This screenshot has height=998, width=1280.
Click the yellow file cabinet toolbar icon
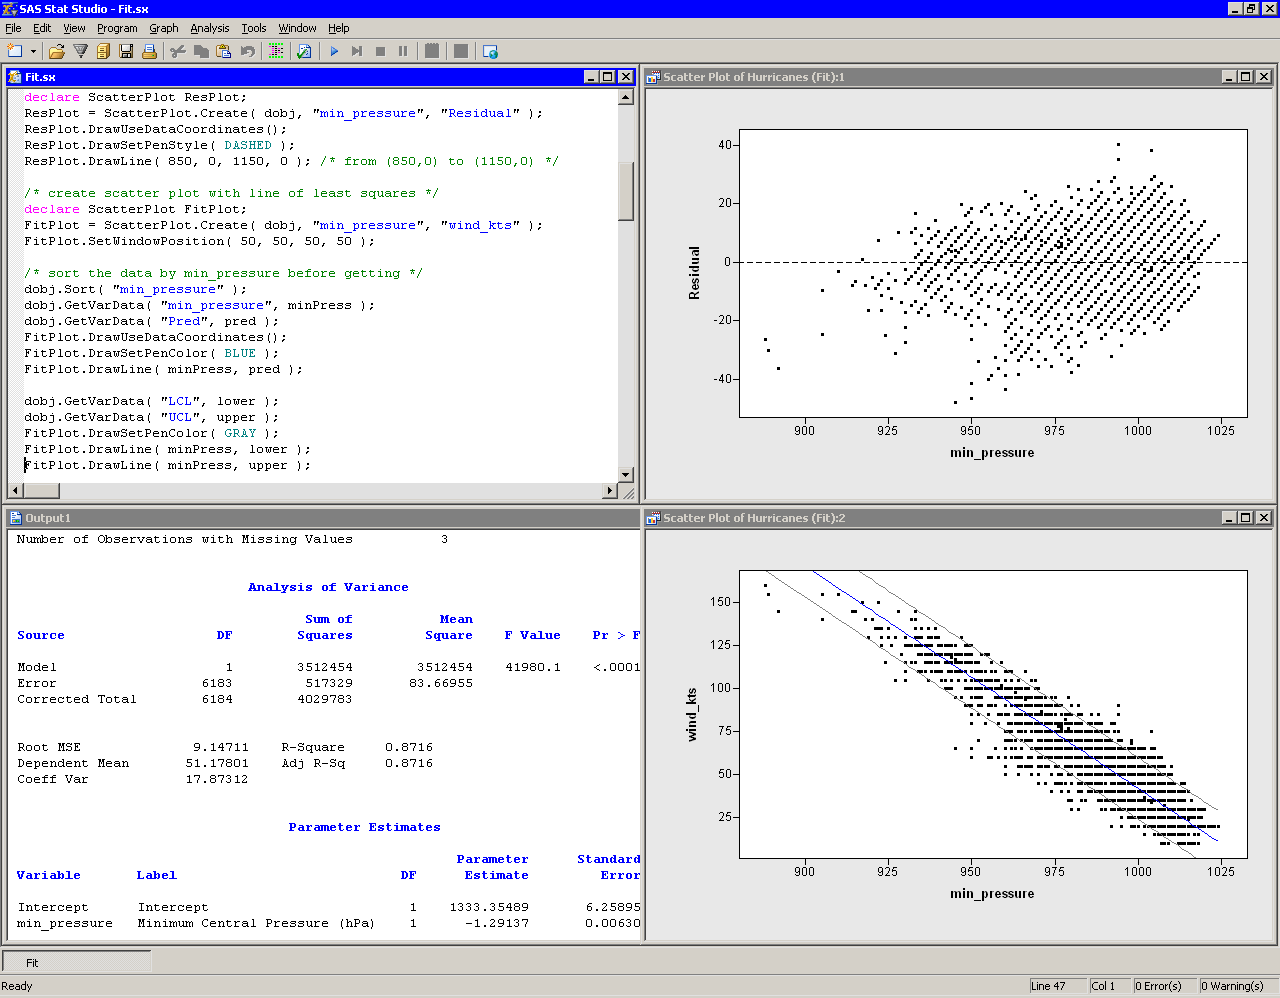[x=103, y=51]
